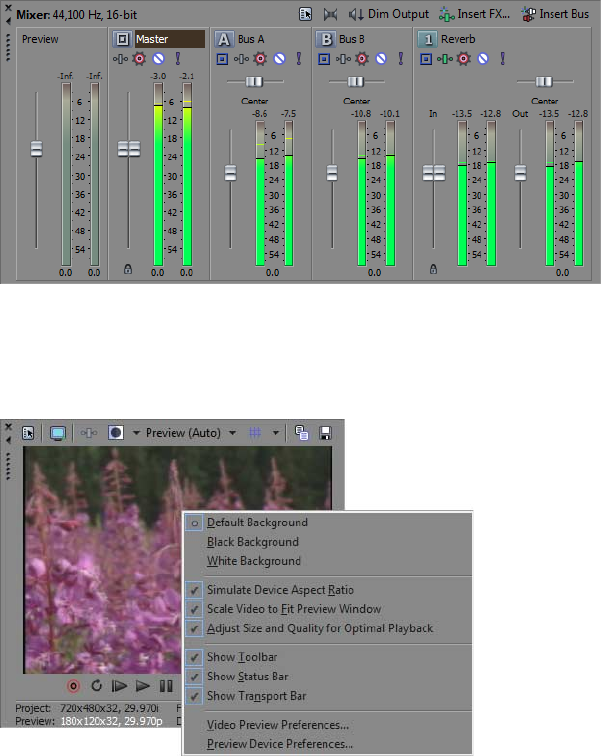
Task: Select Default Background menu option
Action: click(x=328, y=523)
